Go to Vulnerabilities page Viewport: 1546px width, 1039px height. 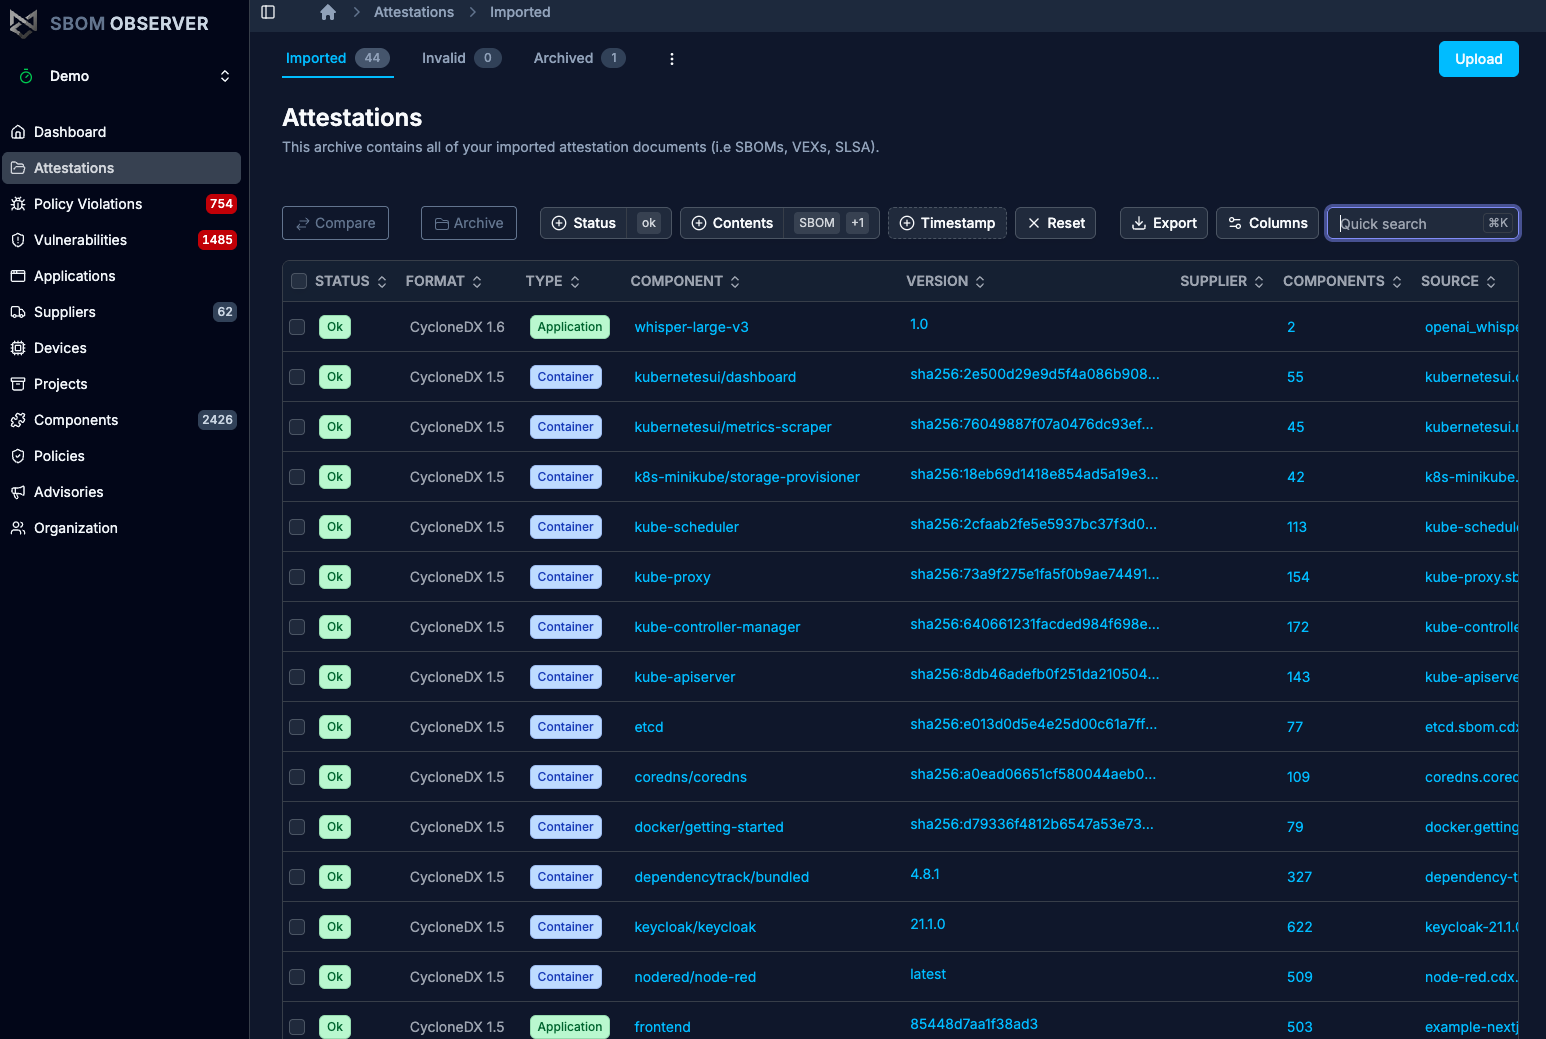point(121,240)
